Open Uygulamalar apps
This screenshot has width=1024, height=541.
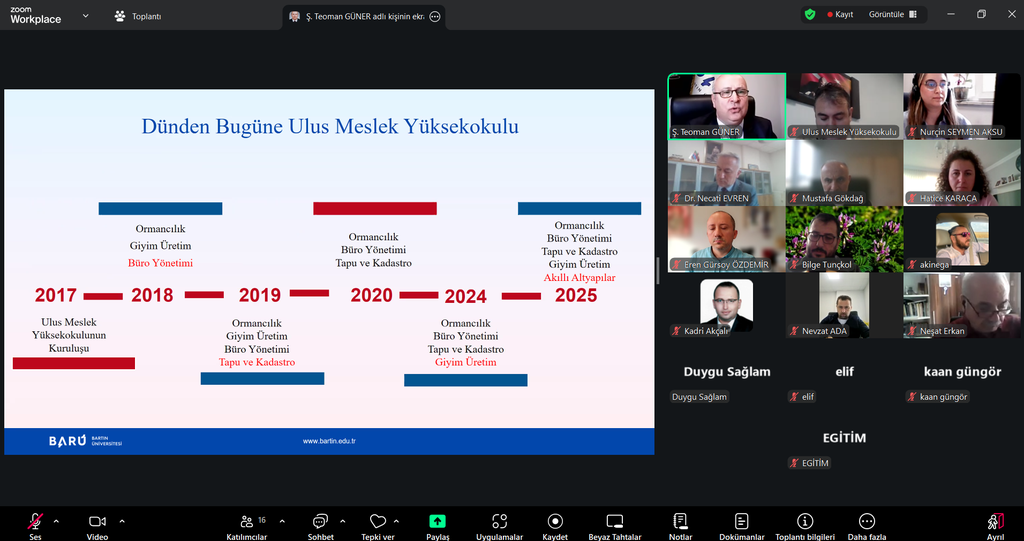click(499, 522)
